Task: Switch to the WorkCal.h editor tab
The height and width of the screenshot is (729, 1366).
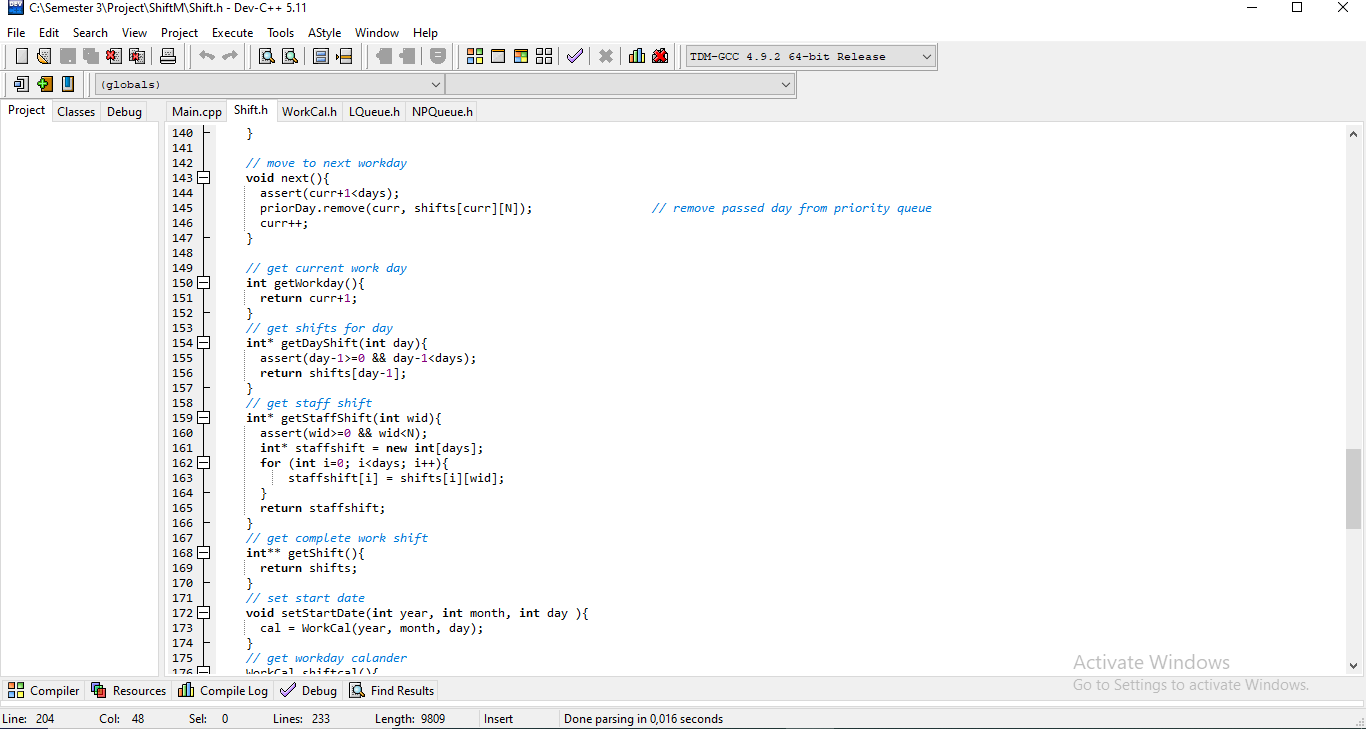Action: (310, 112)
